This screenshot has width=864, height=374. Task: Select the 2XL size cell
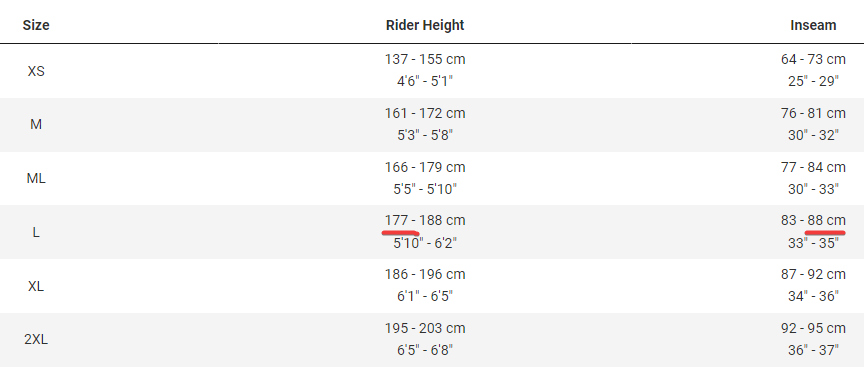point(36,340)
